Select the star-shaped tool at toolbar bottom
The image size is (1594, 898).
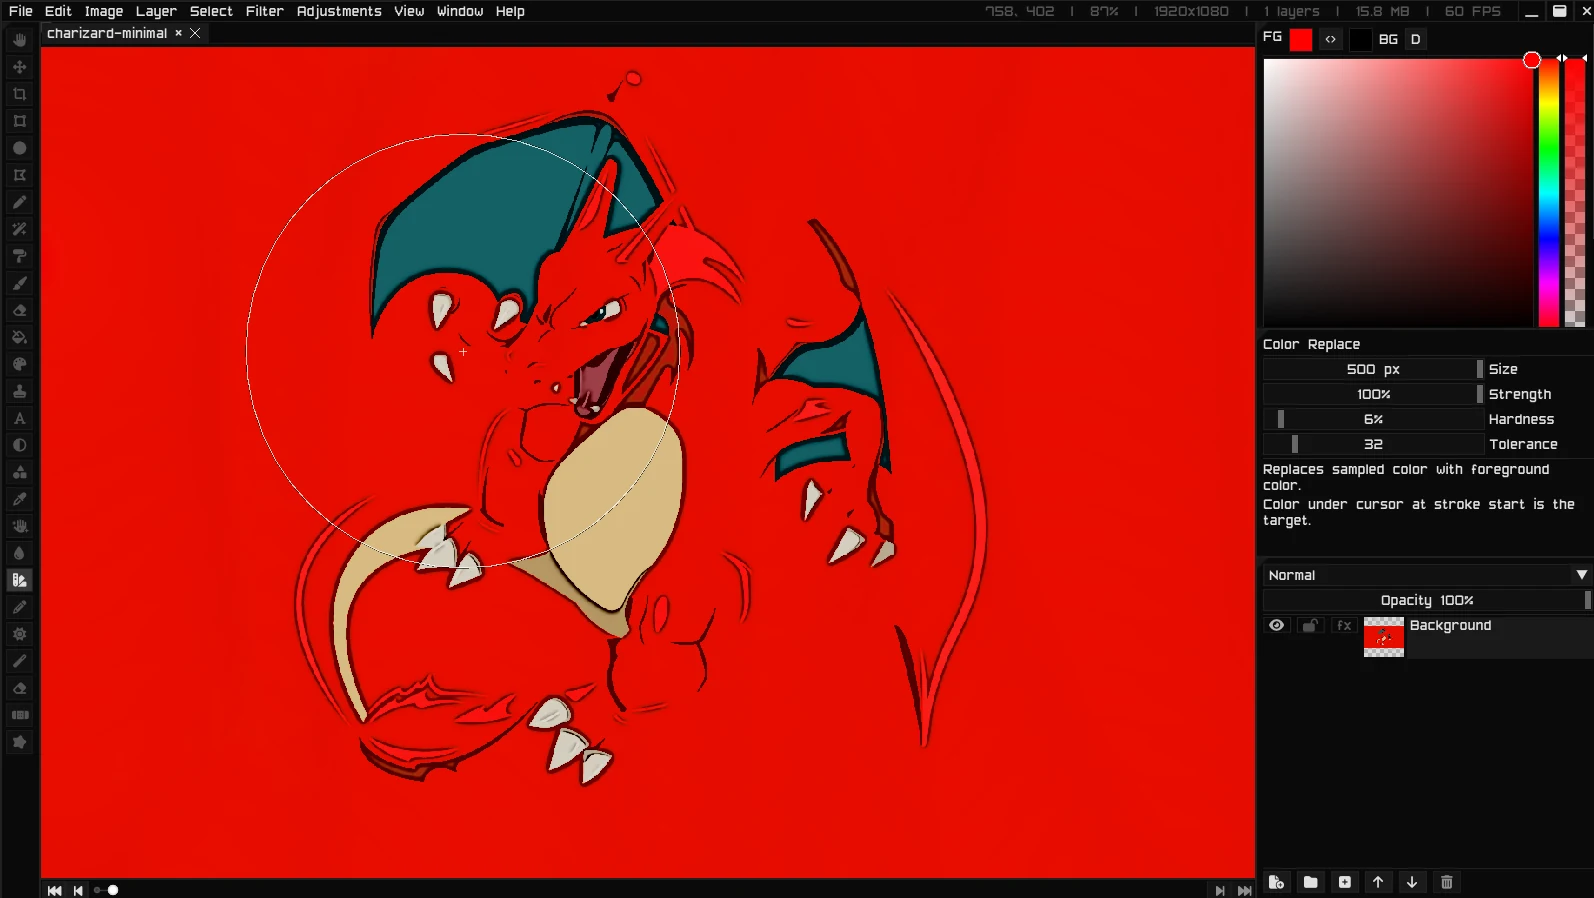pyautogui.click(x=19, y=742)
